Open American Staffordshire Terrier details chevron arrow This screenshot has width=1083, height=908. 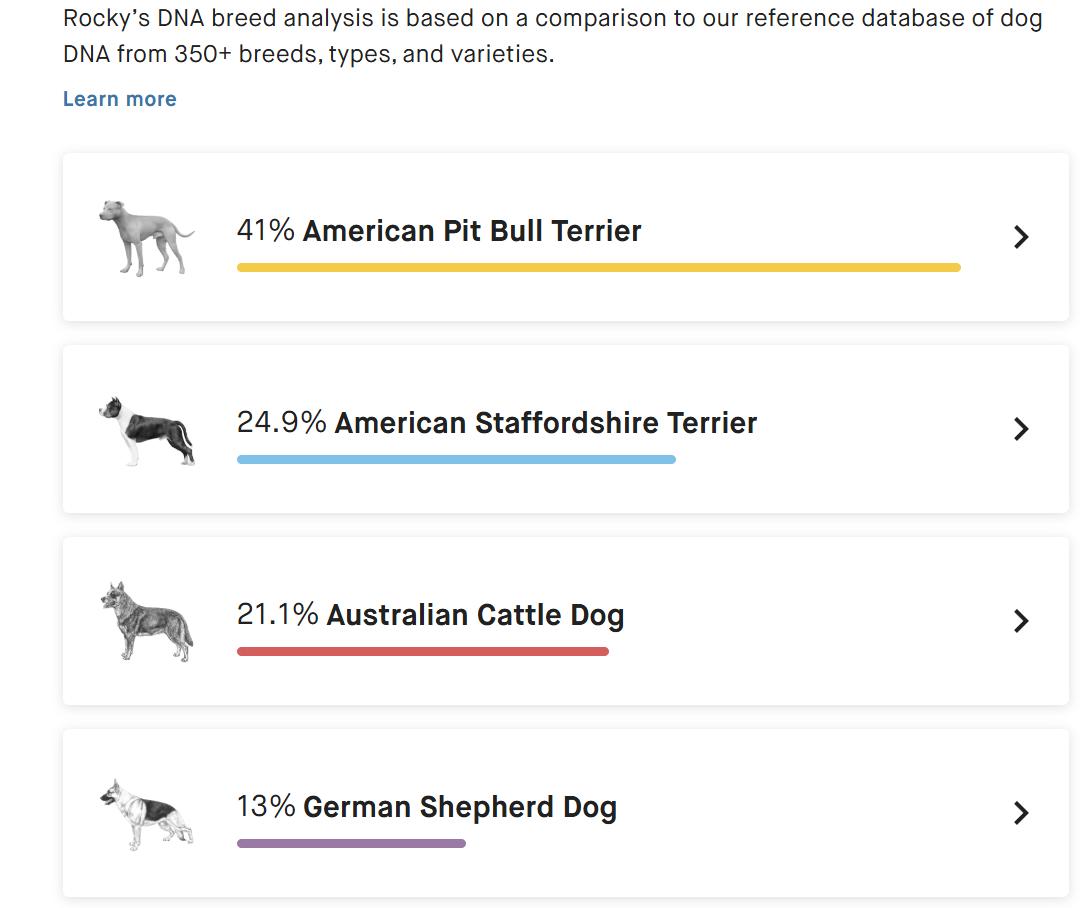tap(1021, 429)
